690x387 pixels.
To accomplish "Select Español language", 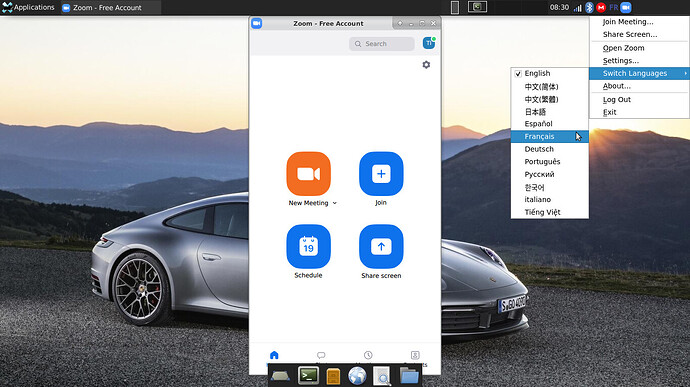I will tap(550, 124).
